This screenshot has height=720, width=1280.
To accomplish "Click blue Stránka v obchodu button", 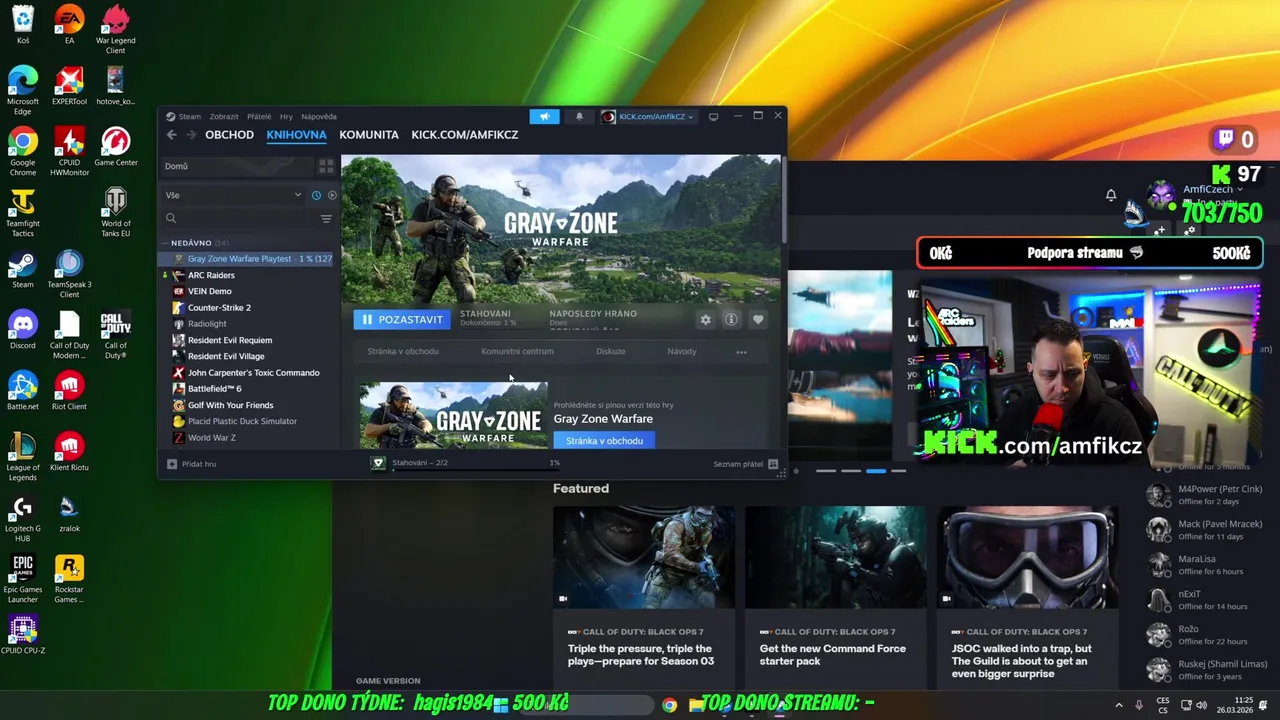I will click(x=604, y=440).
